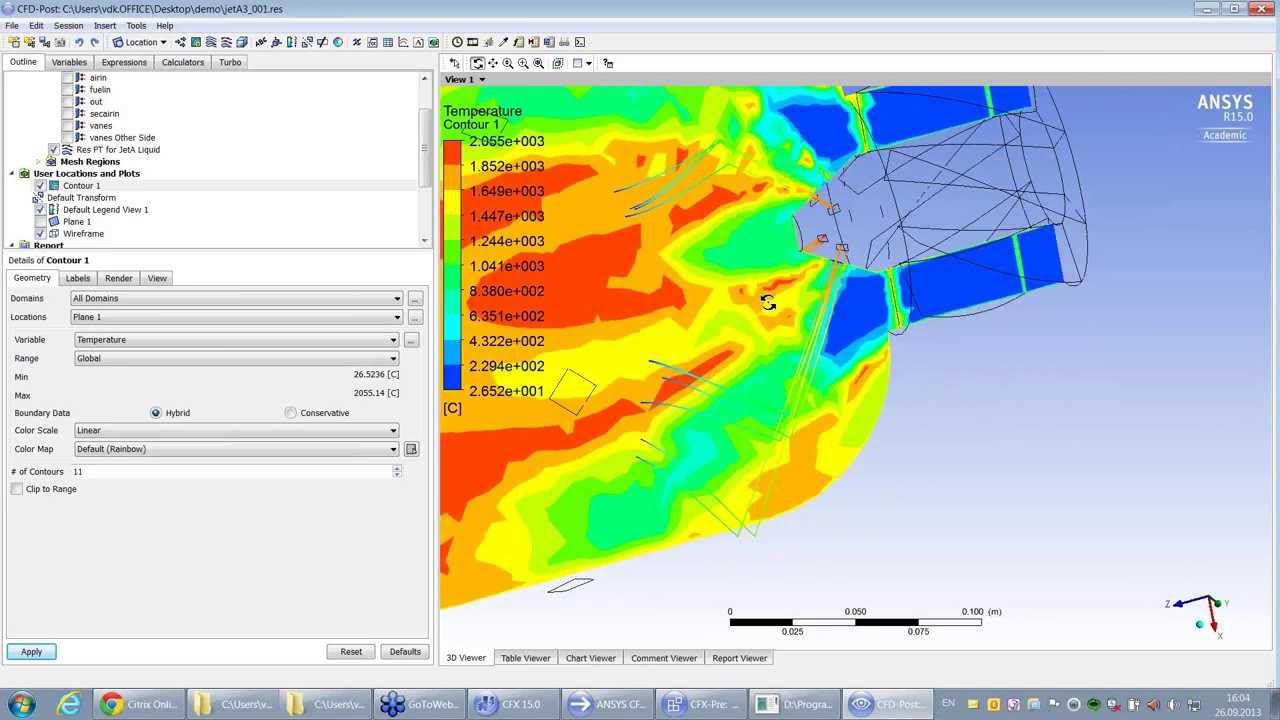Switch to the Expressions tab
Viewport: 1280px width, 720px height.
125,62
